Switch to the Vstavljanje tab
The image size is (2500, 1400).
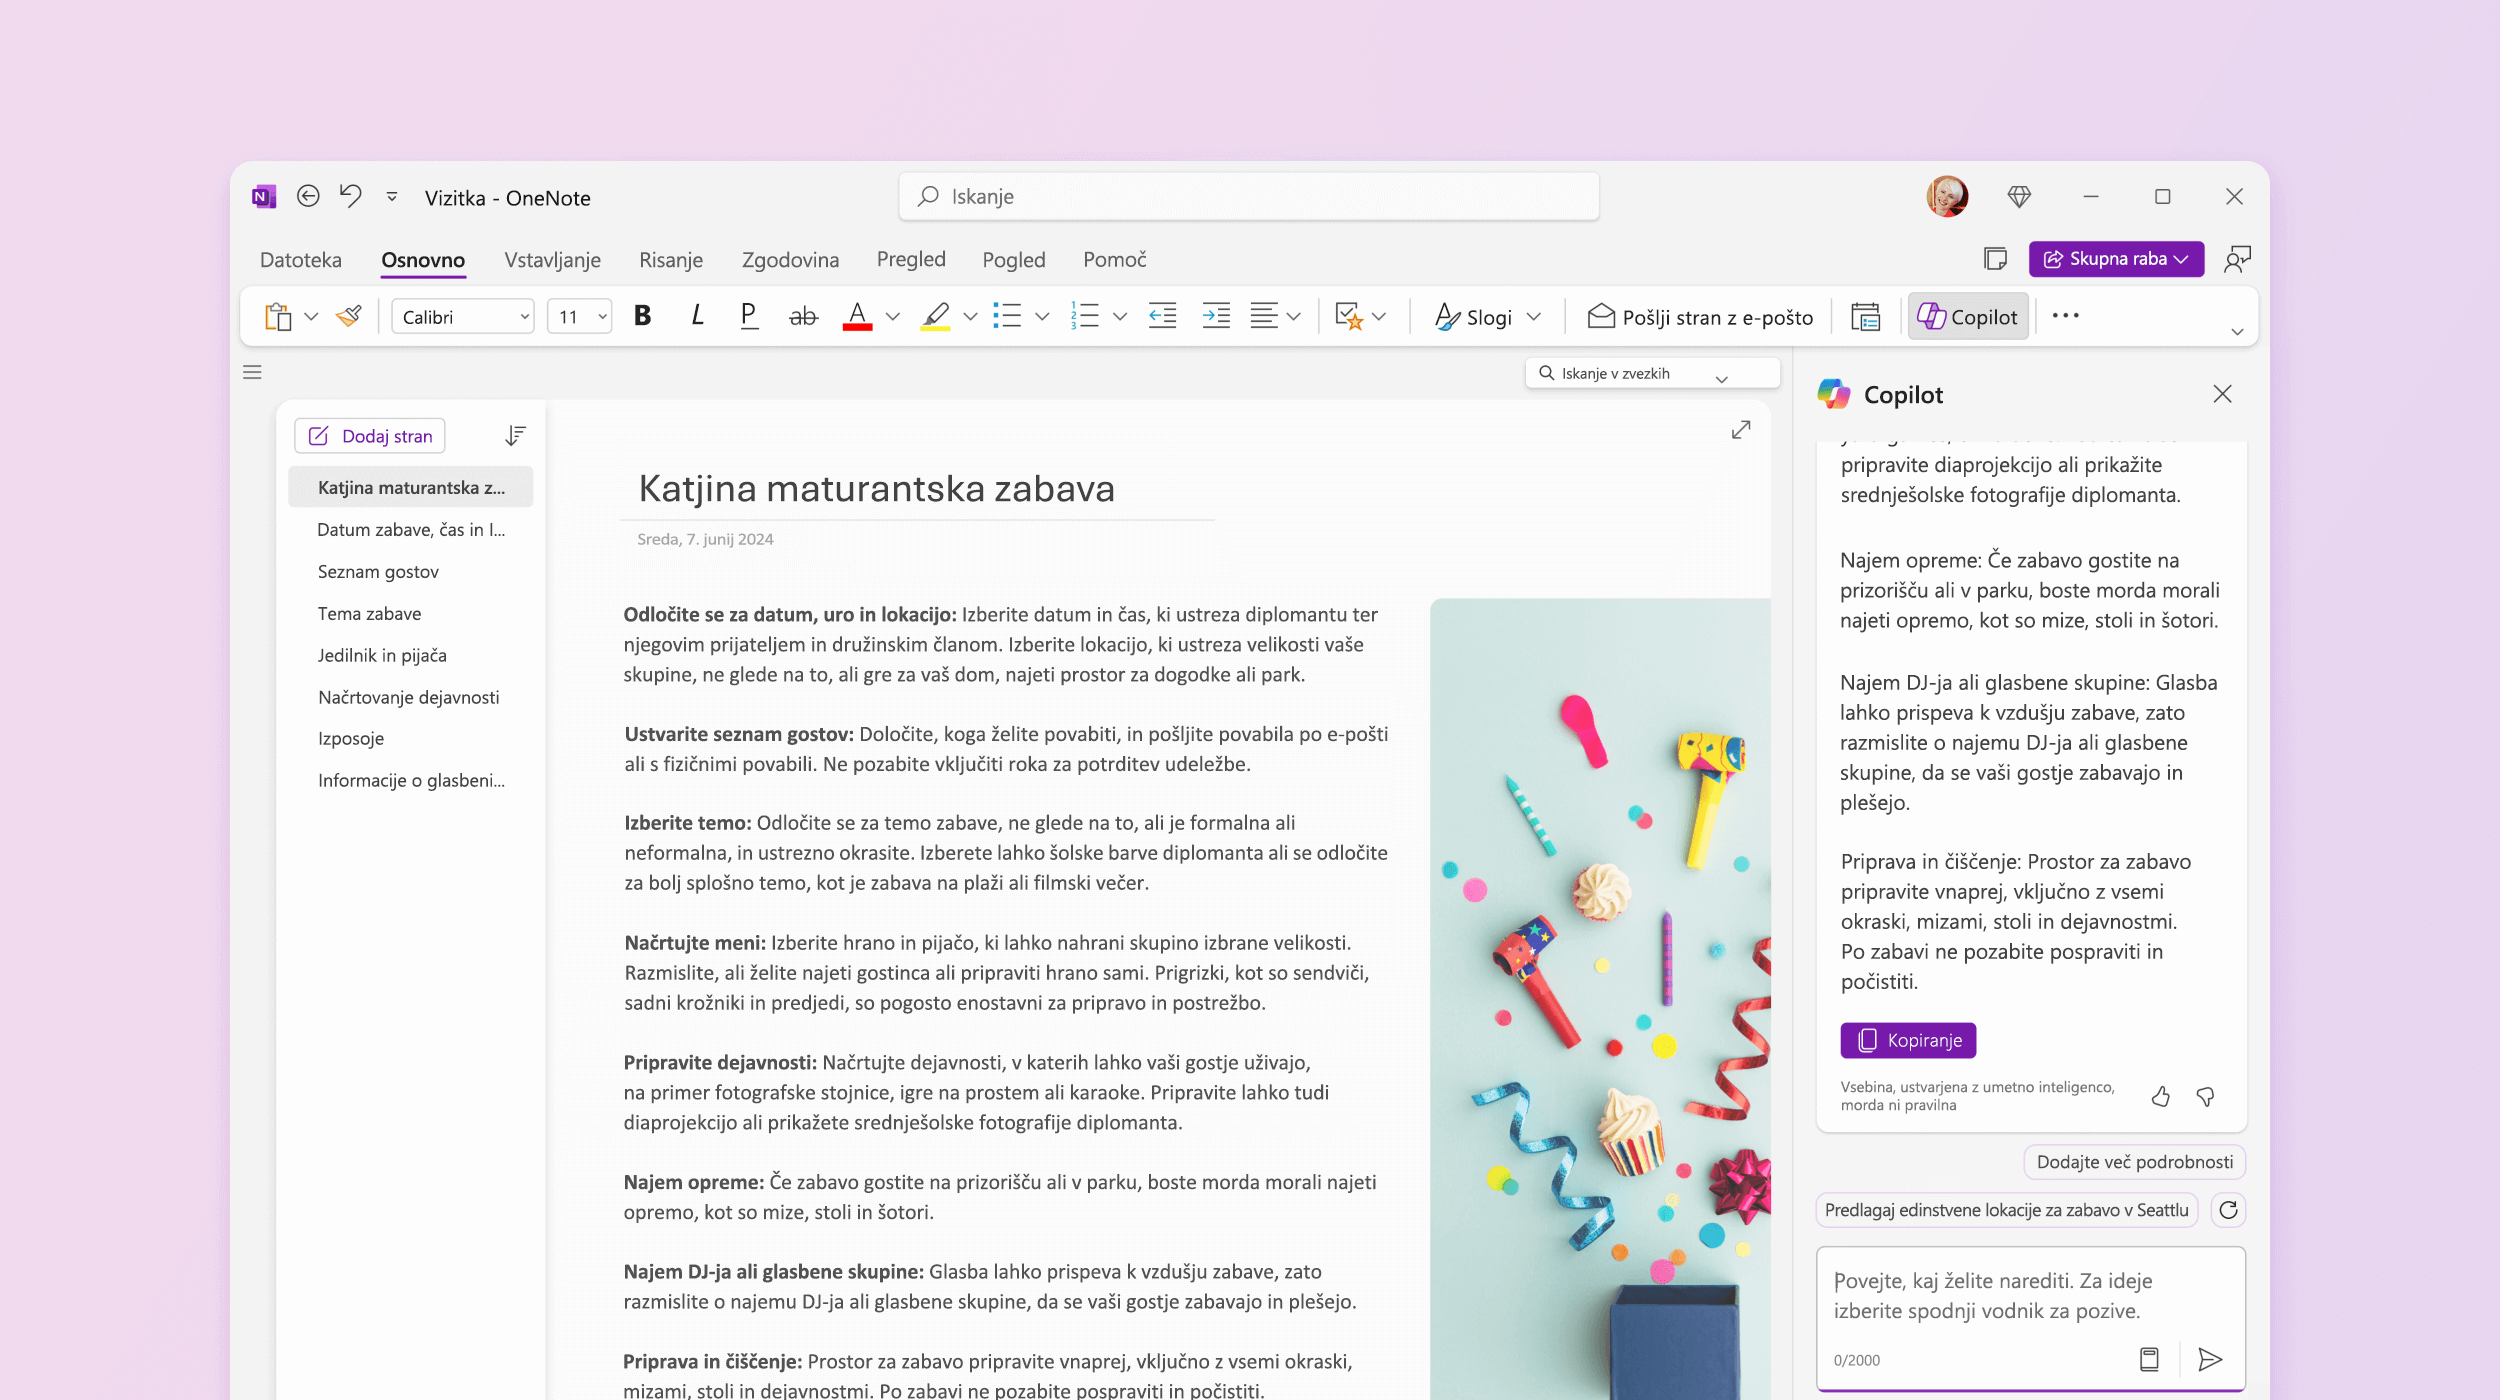[x=552, y=260]
